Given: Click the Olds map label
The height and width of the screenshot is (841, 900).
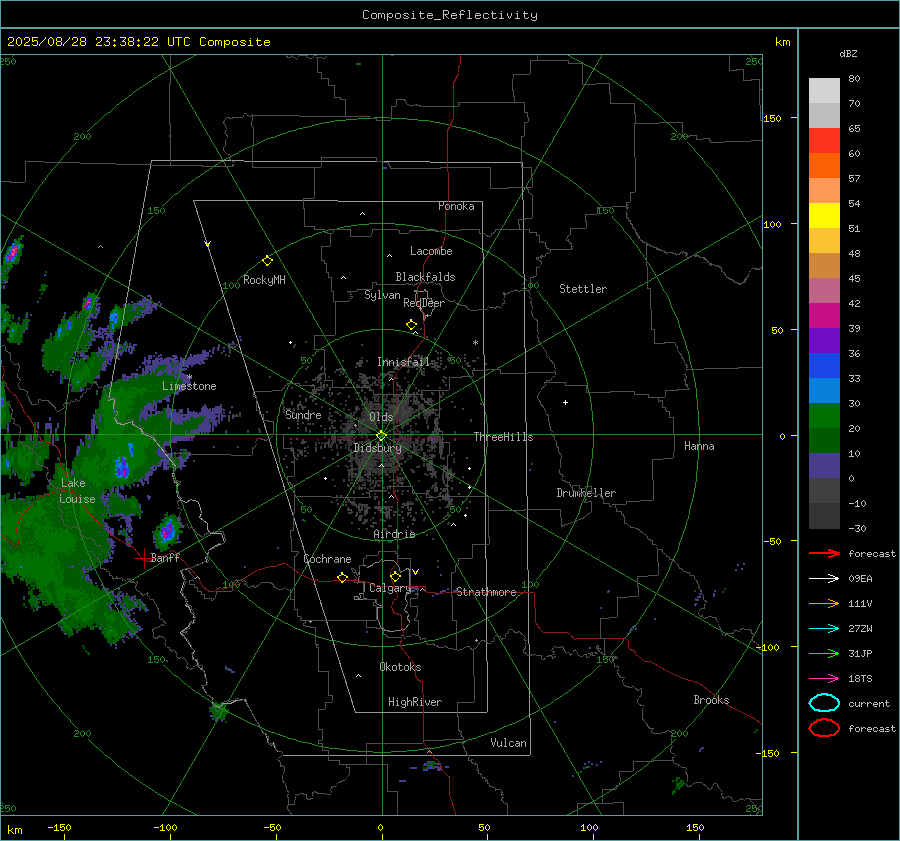Looking at the screenshot, I should [381, 417].
